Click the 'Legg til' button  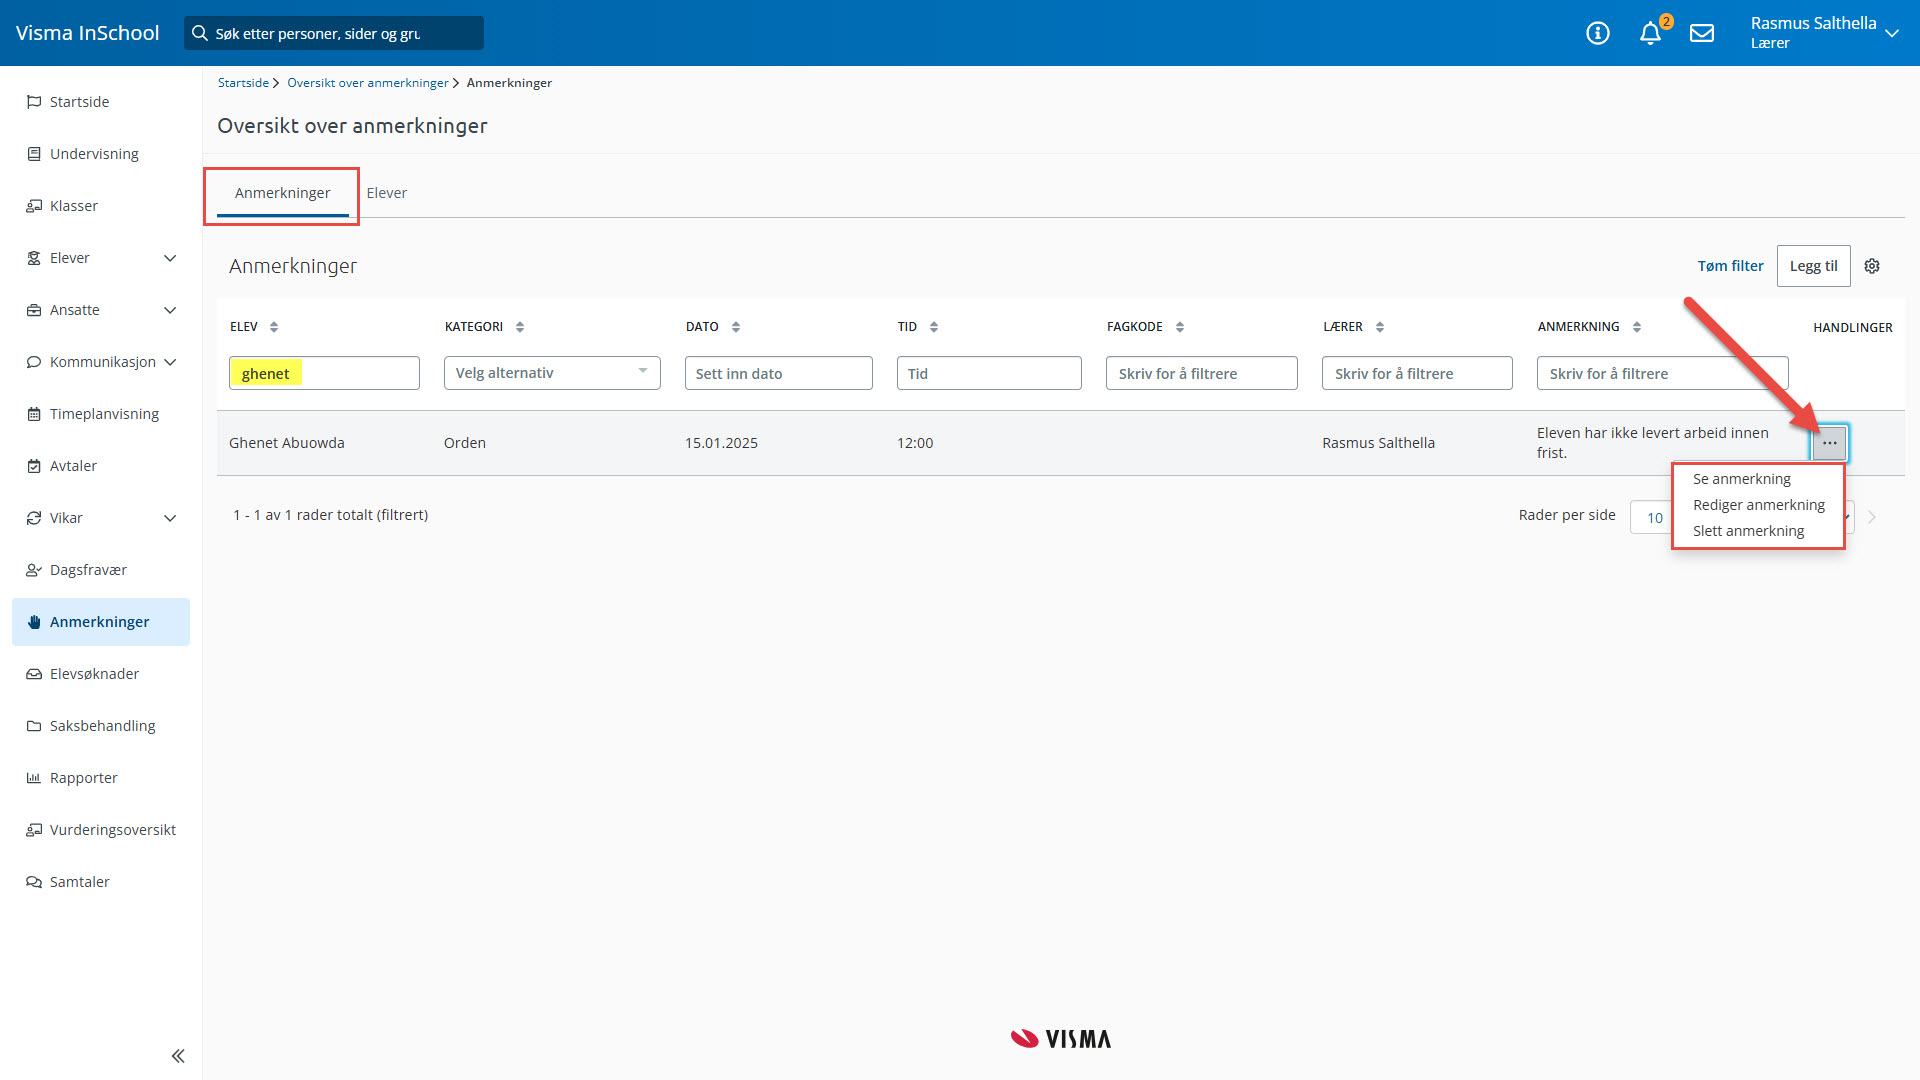click(1813, 266)
